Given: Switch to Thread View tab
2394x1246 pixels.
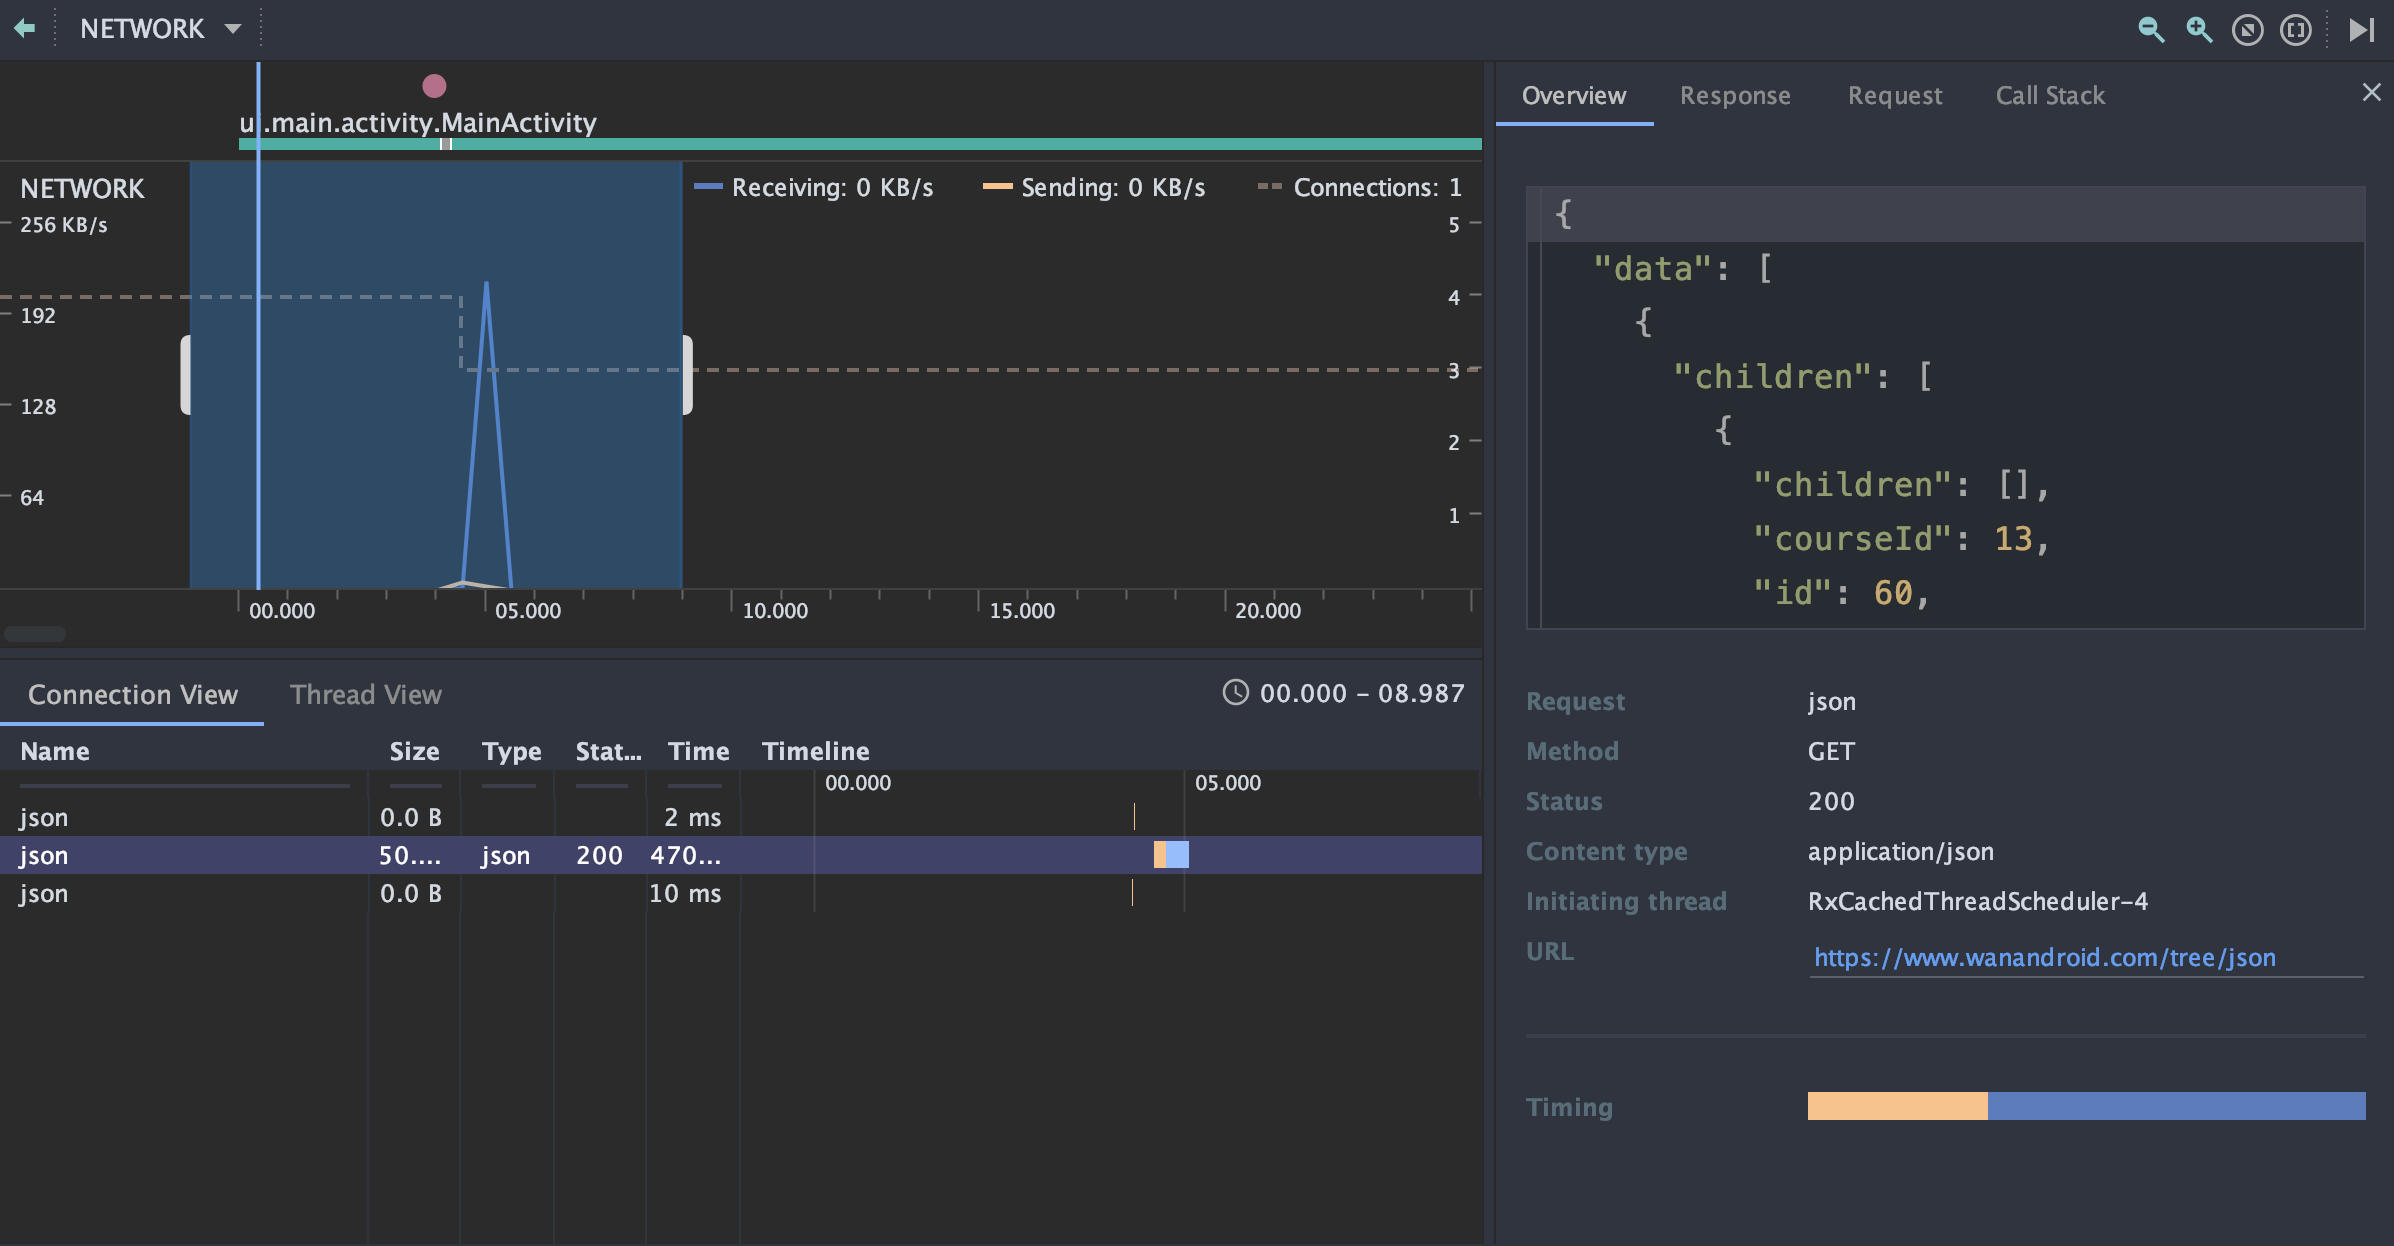Looking at the screenshot, I should [365, 695].
